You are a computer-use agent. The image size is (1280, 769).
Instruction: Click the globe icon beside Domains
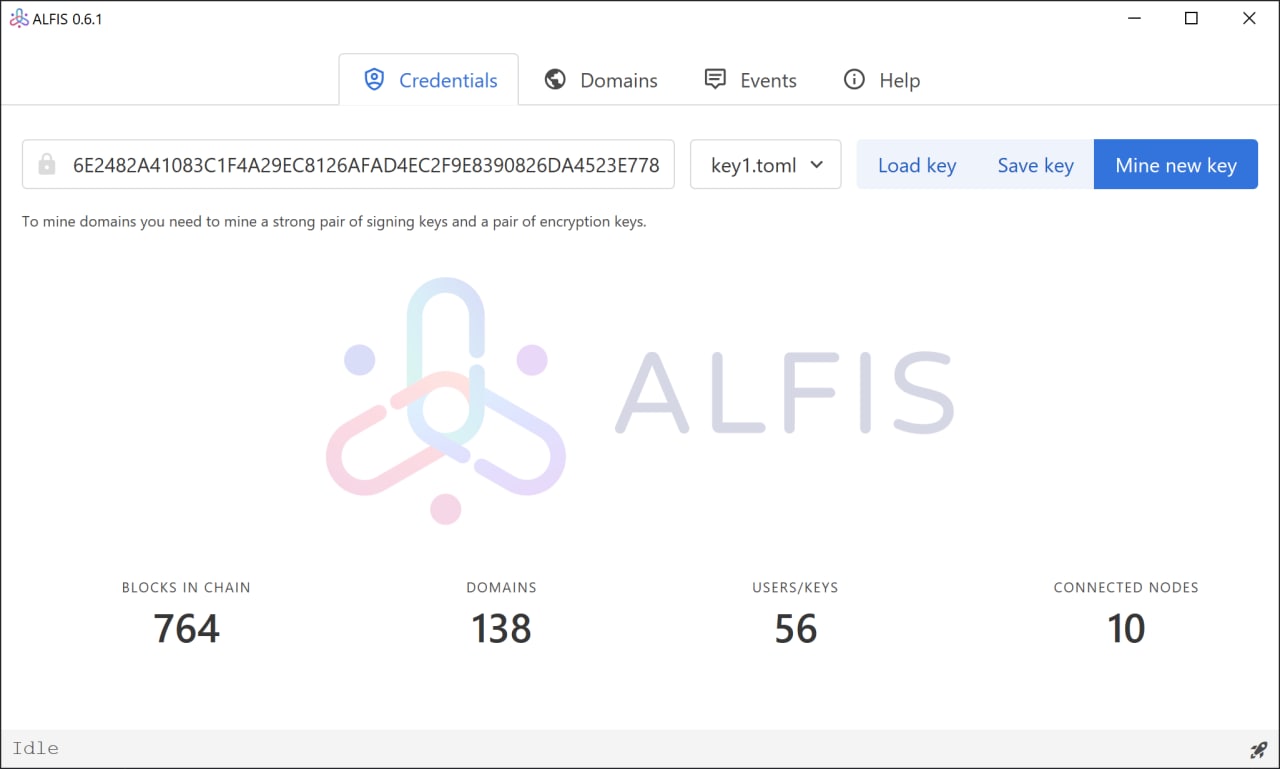click(555, 80)
